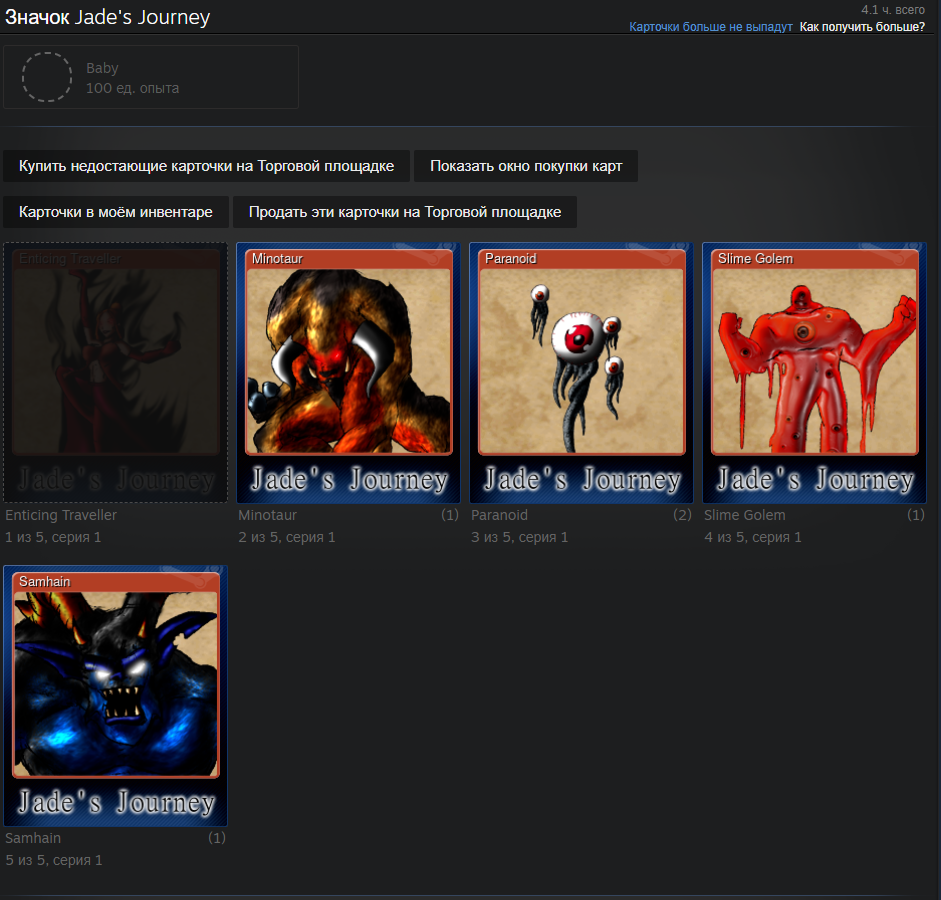Screen dimensions: 941x900
Task: Open the Minotaur trading card image
Action: (349, 373)
